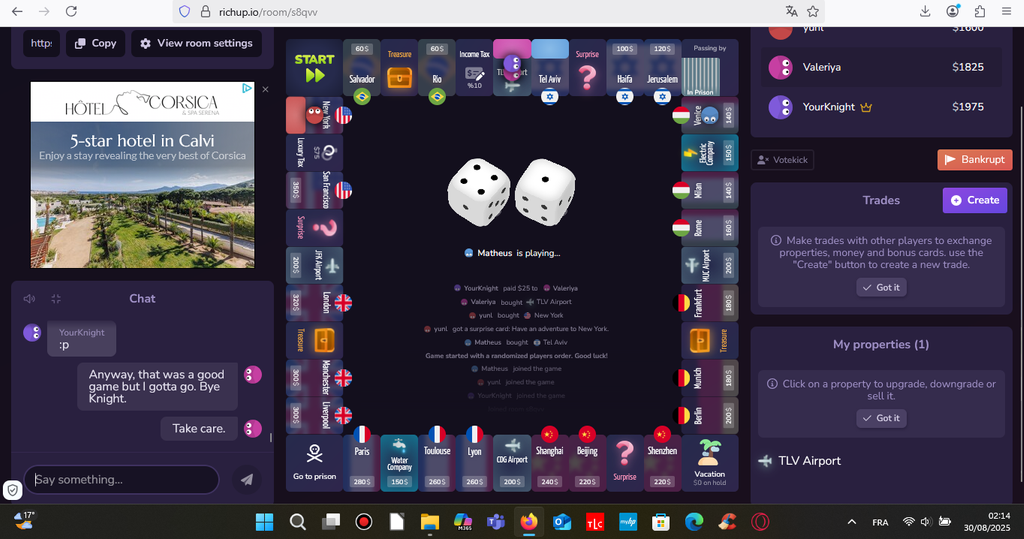Click the right white die
This screenshot has height=539, width=1024.
pos(545,192)
